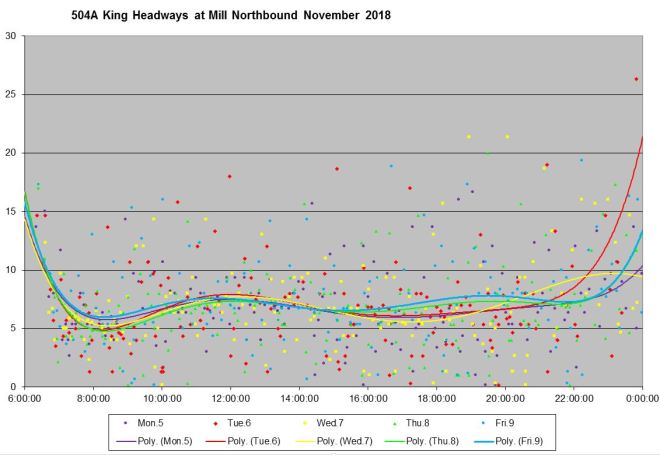Click the Poly. (Wed.7) trendline legend entry
Screen dimensions: 660x456
click(336, 439)
